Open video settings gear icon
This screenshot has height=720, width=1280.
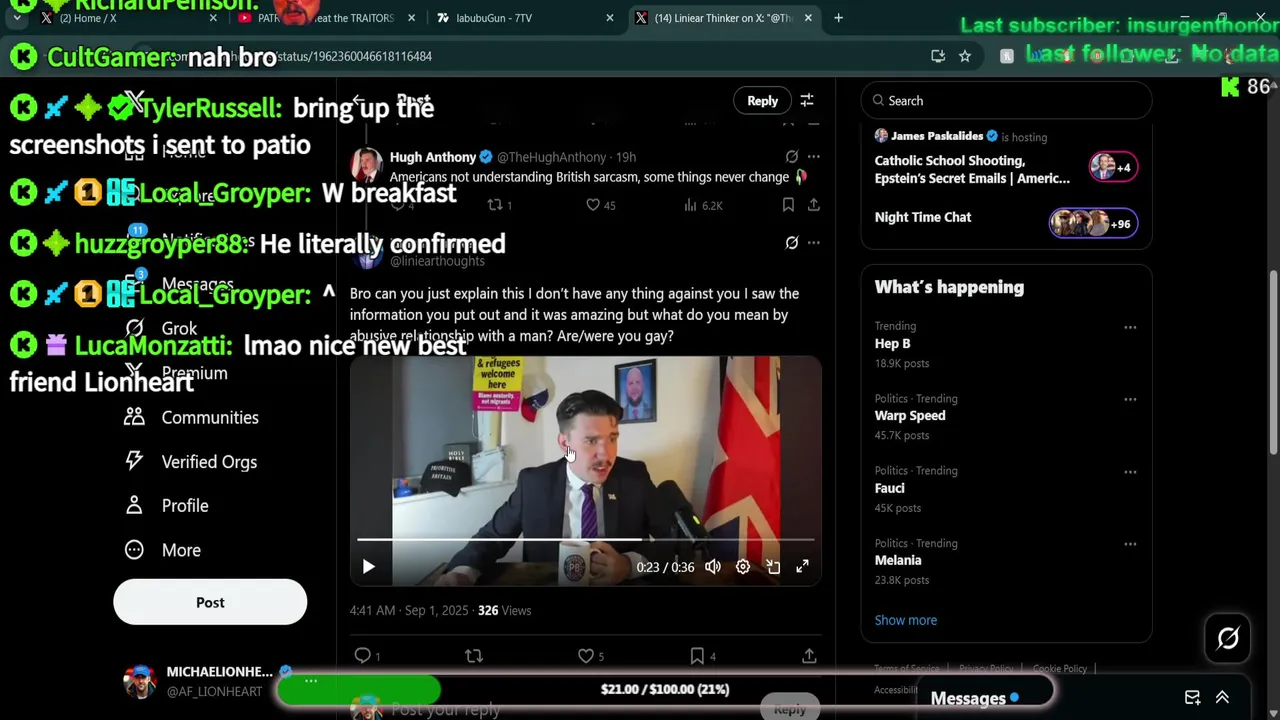coord(743,567)
